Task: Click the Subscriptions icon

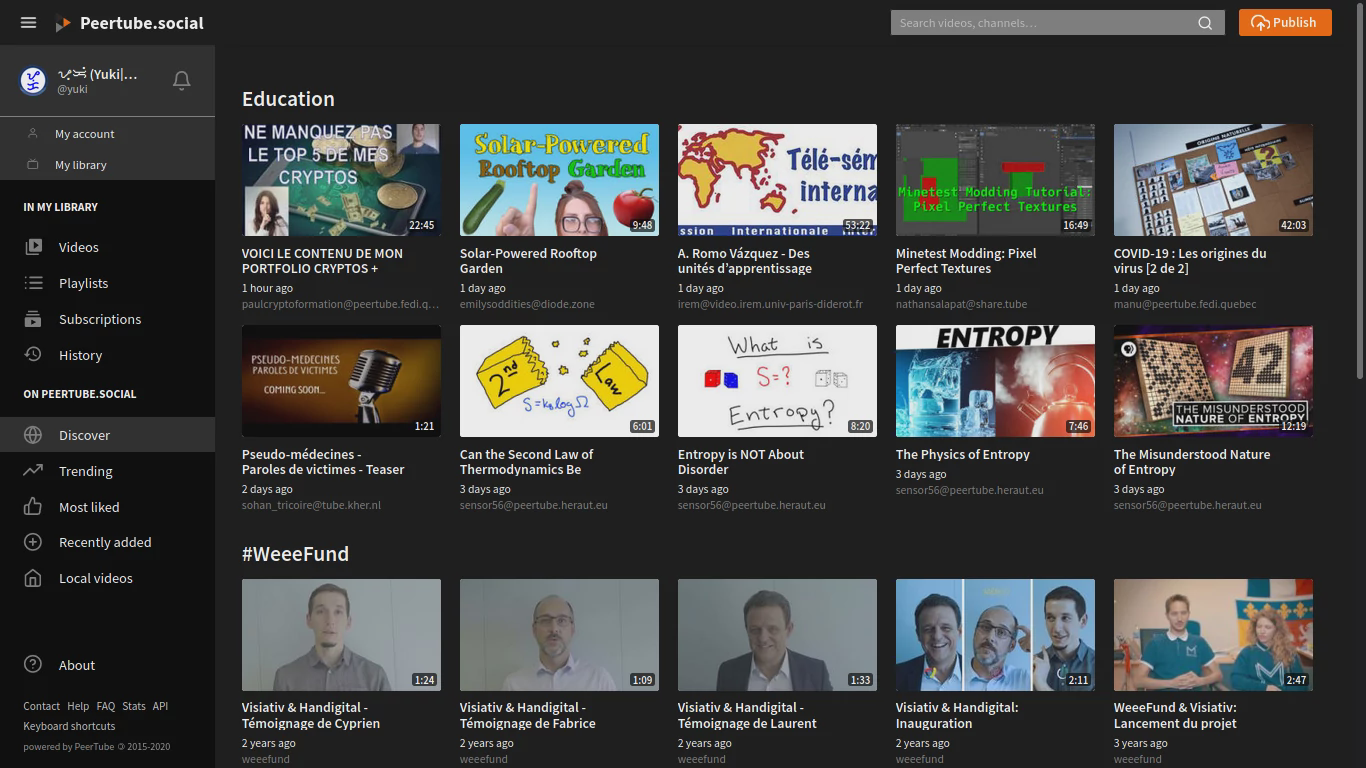Action: tap(33, 319)
